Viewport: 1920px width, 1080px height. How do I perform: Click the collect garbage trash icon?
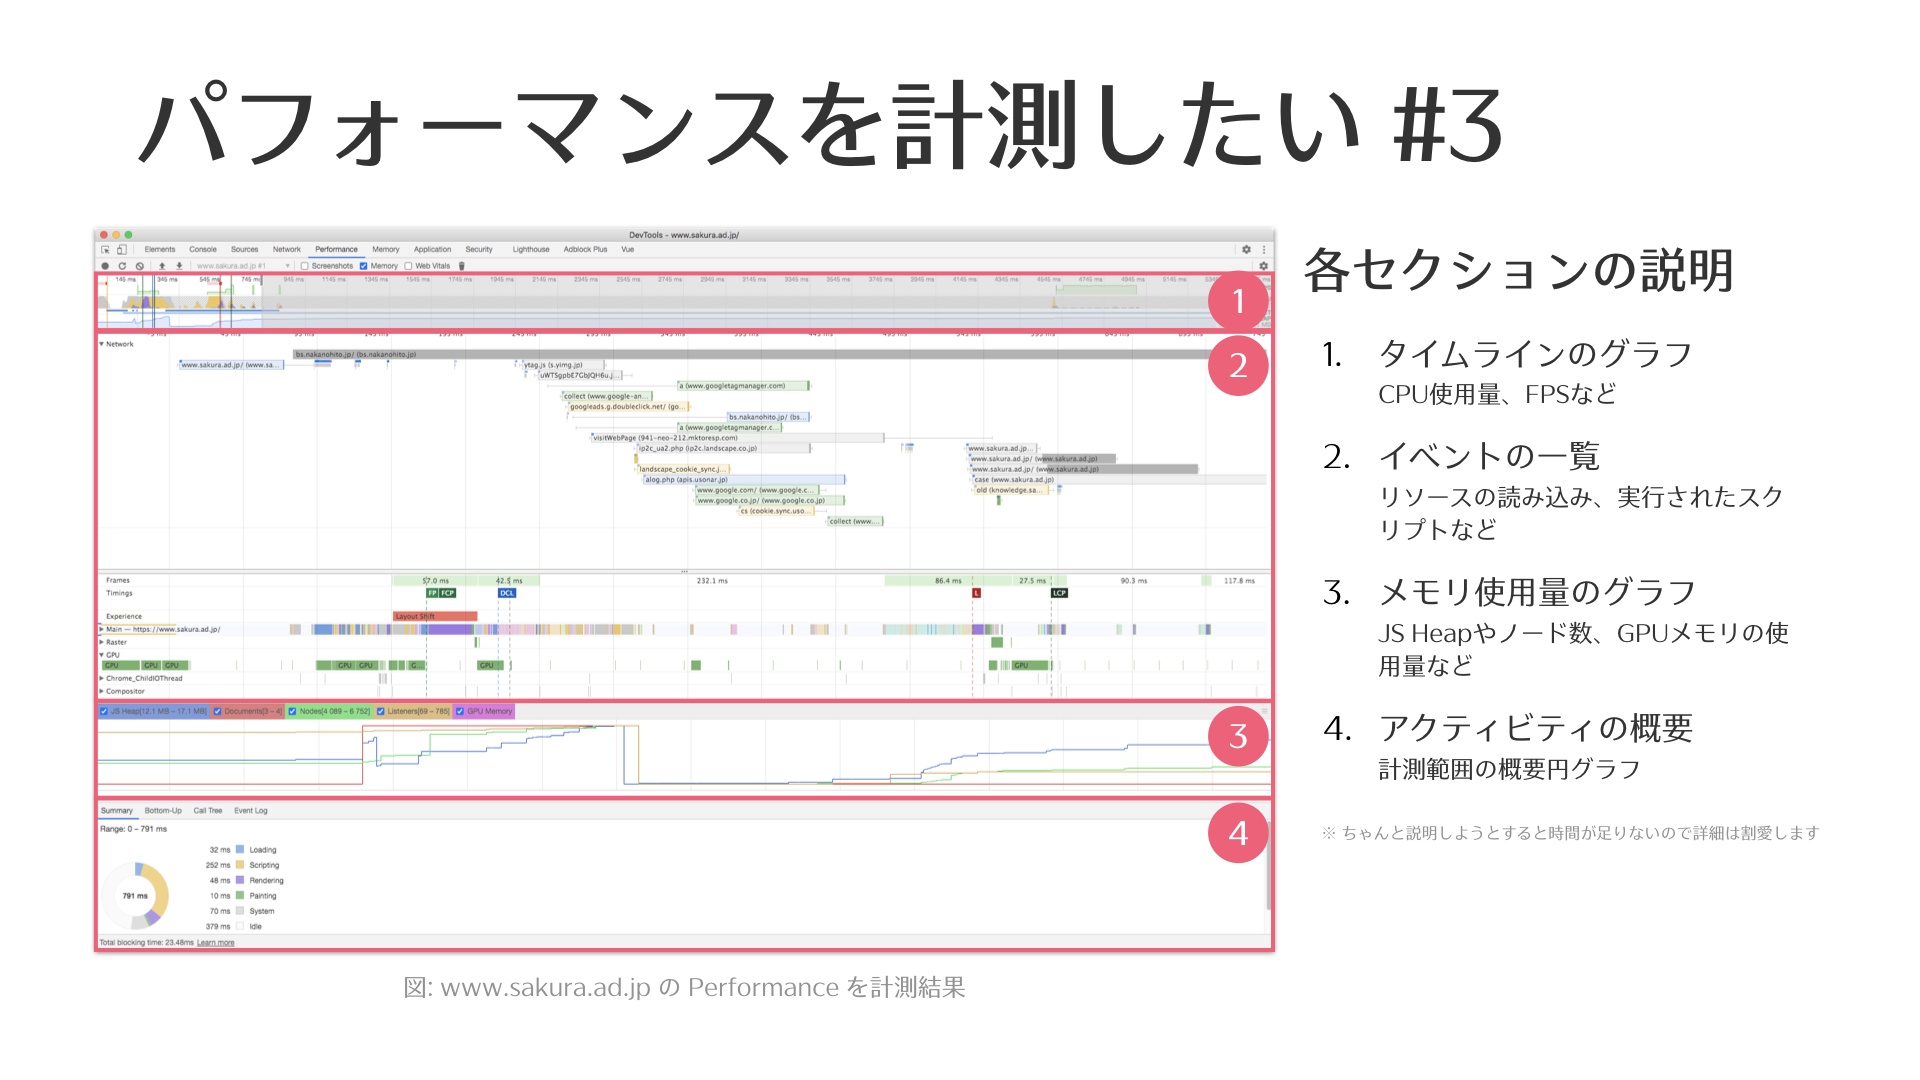461,266
